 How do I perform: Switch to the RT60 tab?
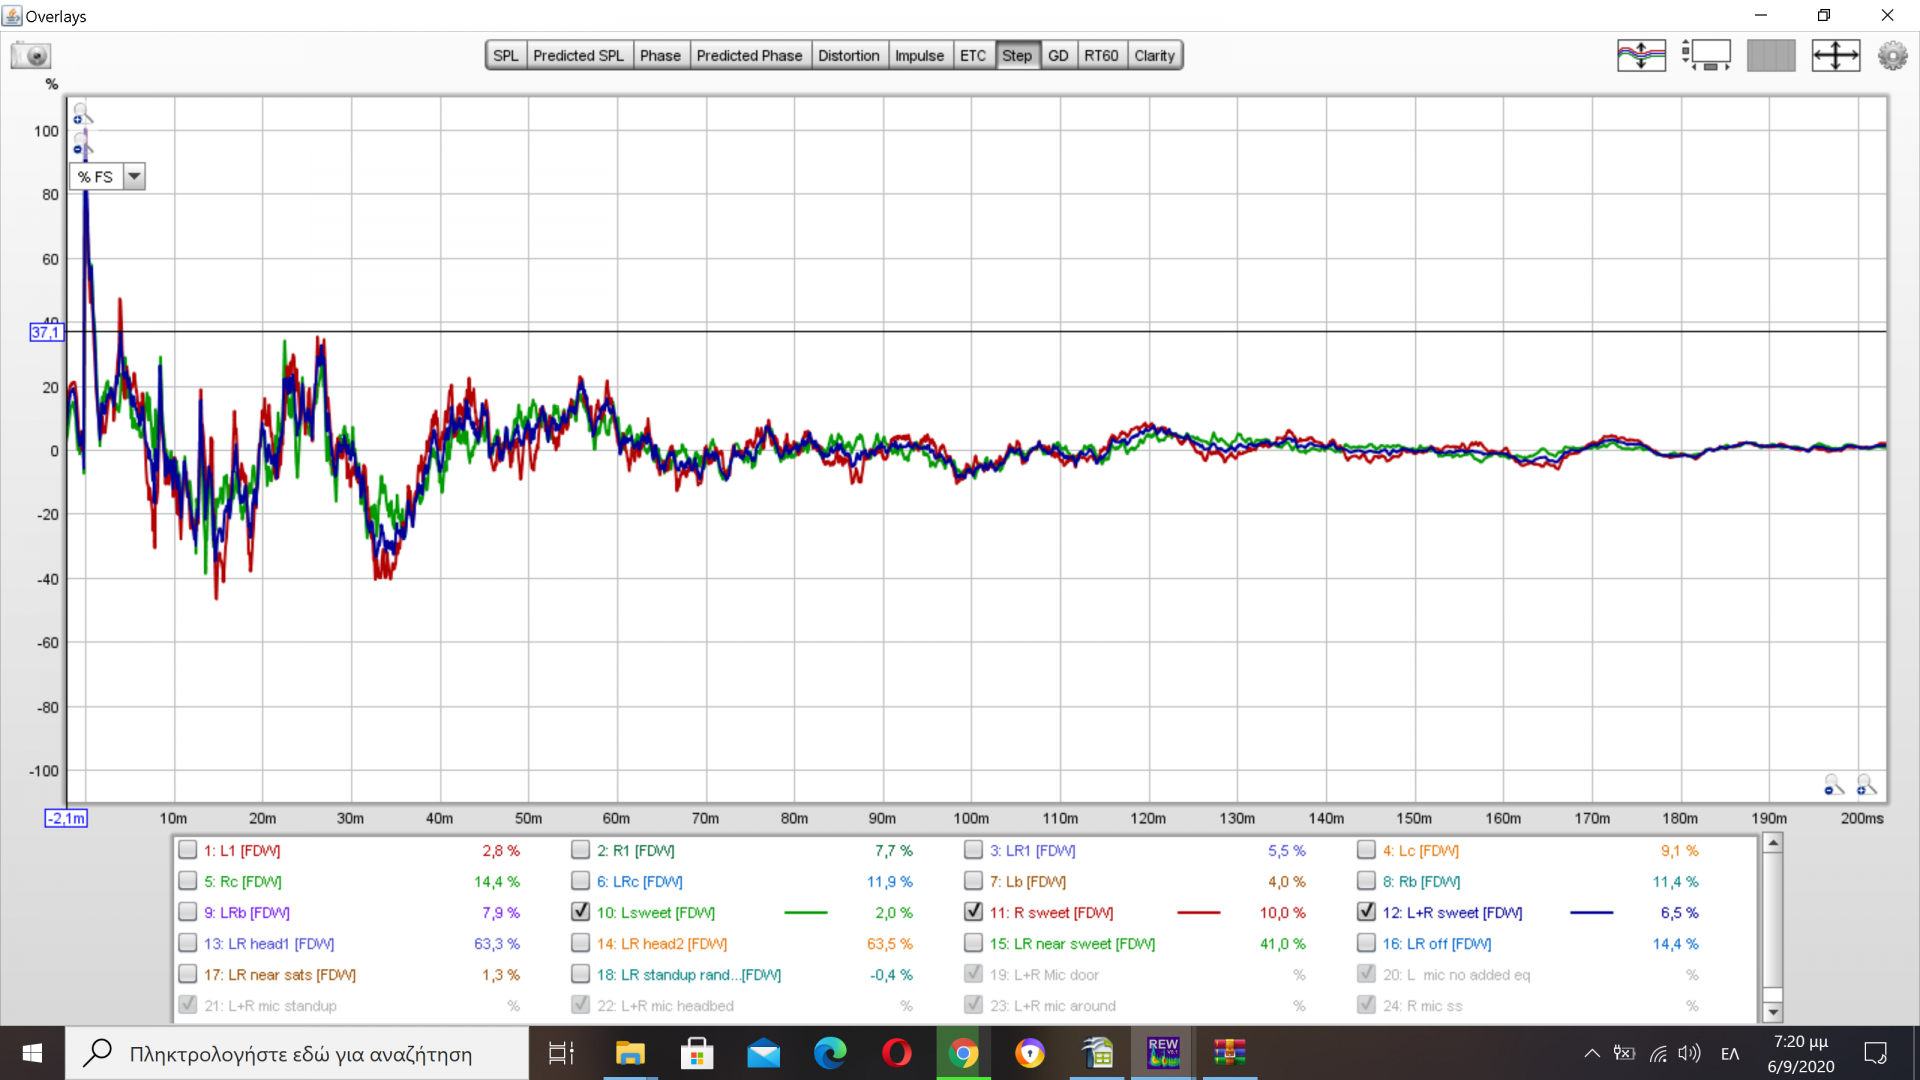[1100, 56]
